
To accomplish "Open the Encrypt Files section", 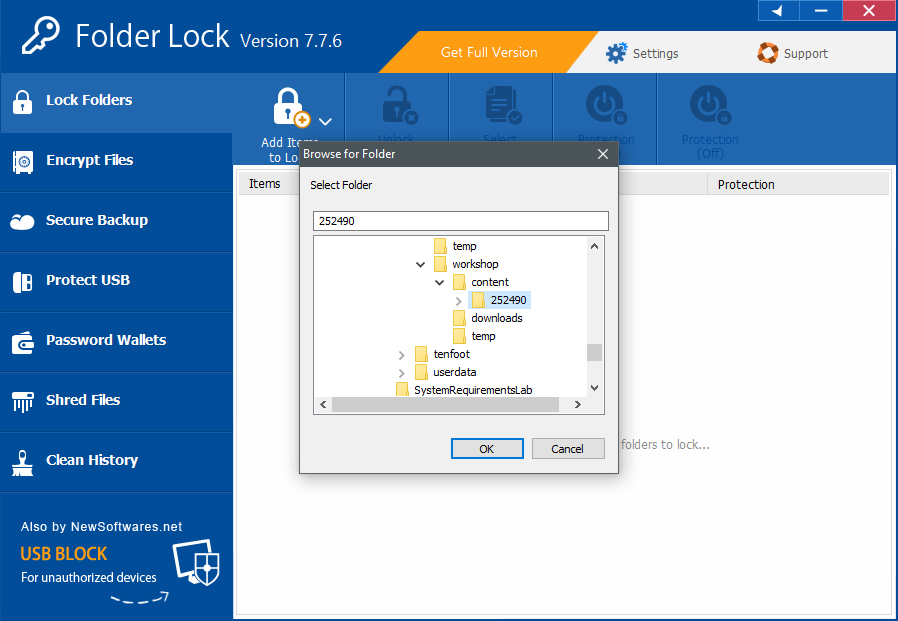I will click(116, 161).
